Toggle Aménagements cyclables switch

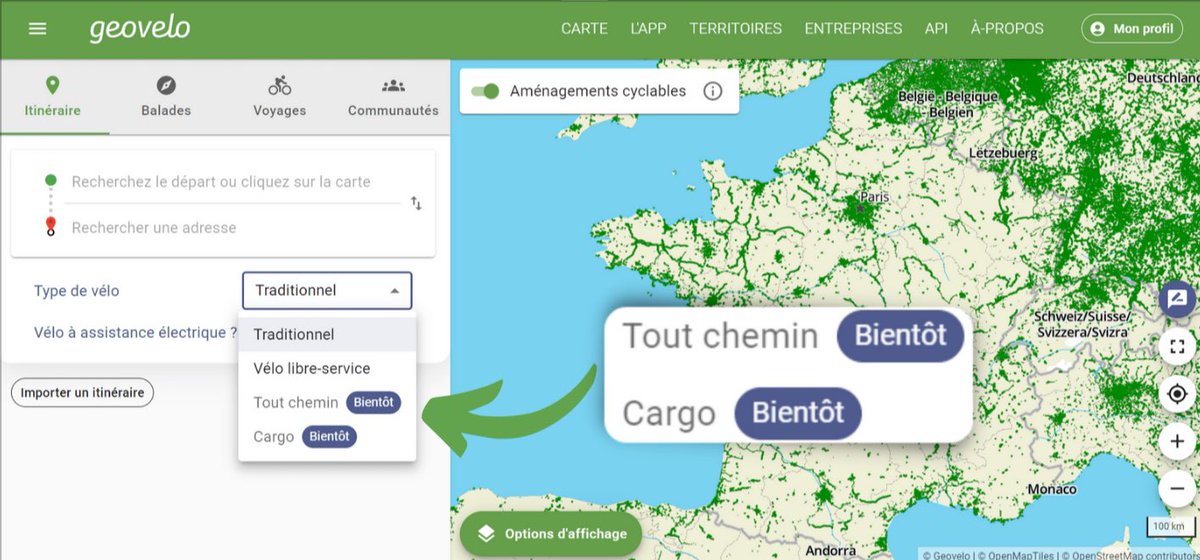[486, 91]
